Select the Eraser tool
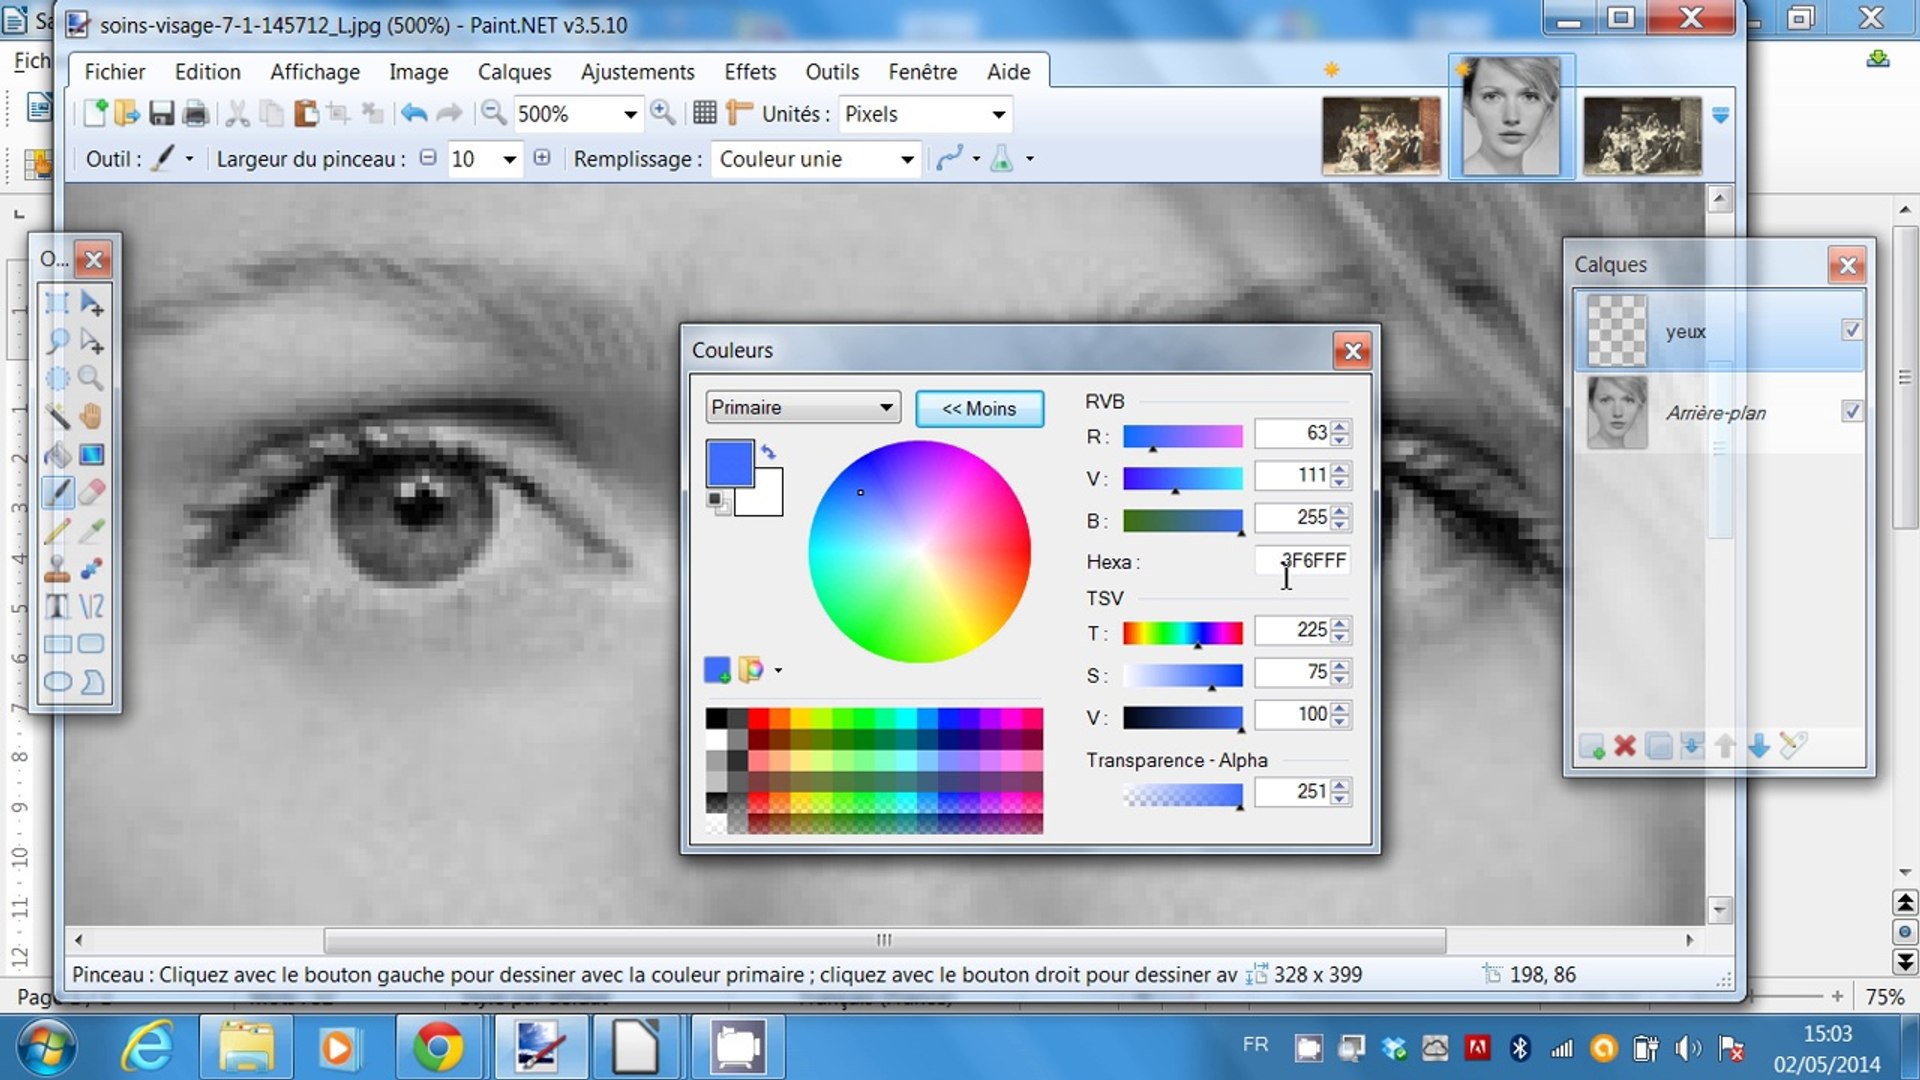The image size is (1920, 1080). point(91,492)
